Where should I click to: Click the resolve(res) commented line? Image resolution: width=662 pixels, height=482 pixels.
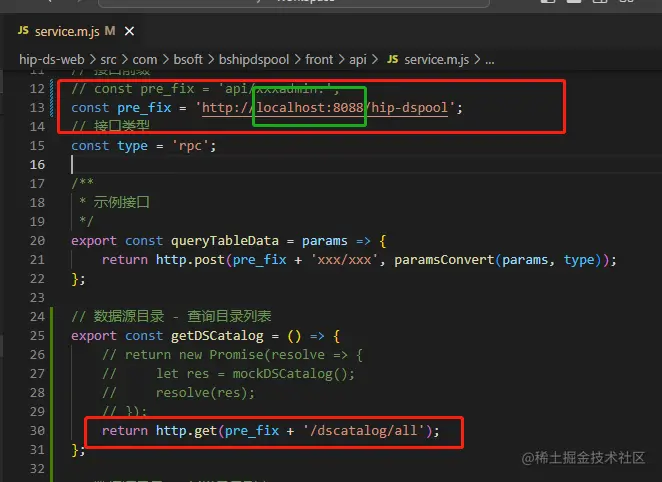tap(205, 393)
